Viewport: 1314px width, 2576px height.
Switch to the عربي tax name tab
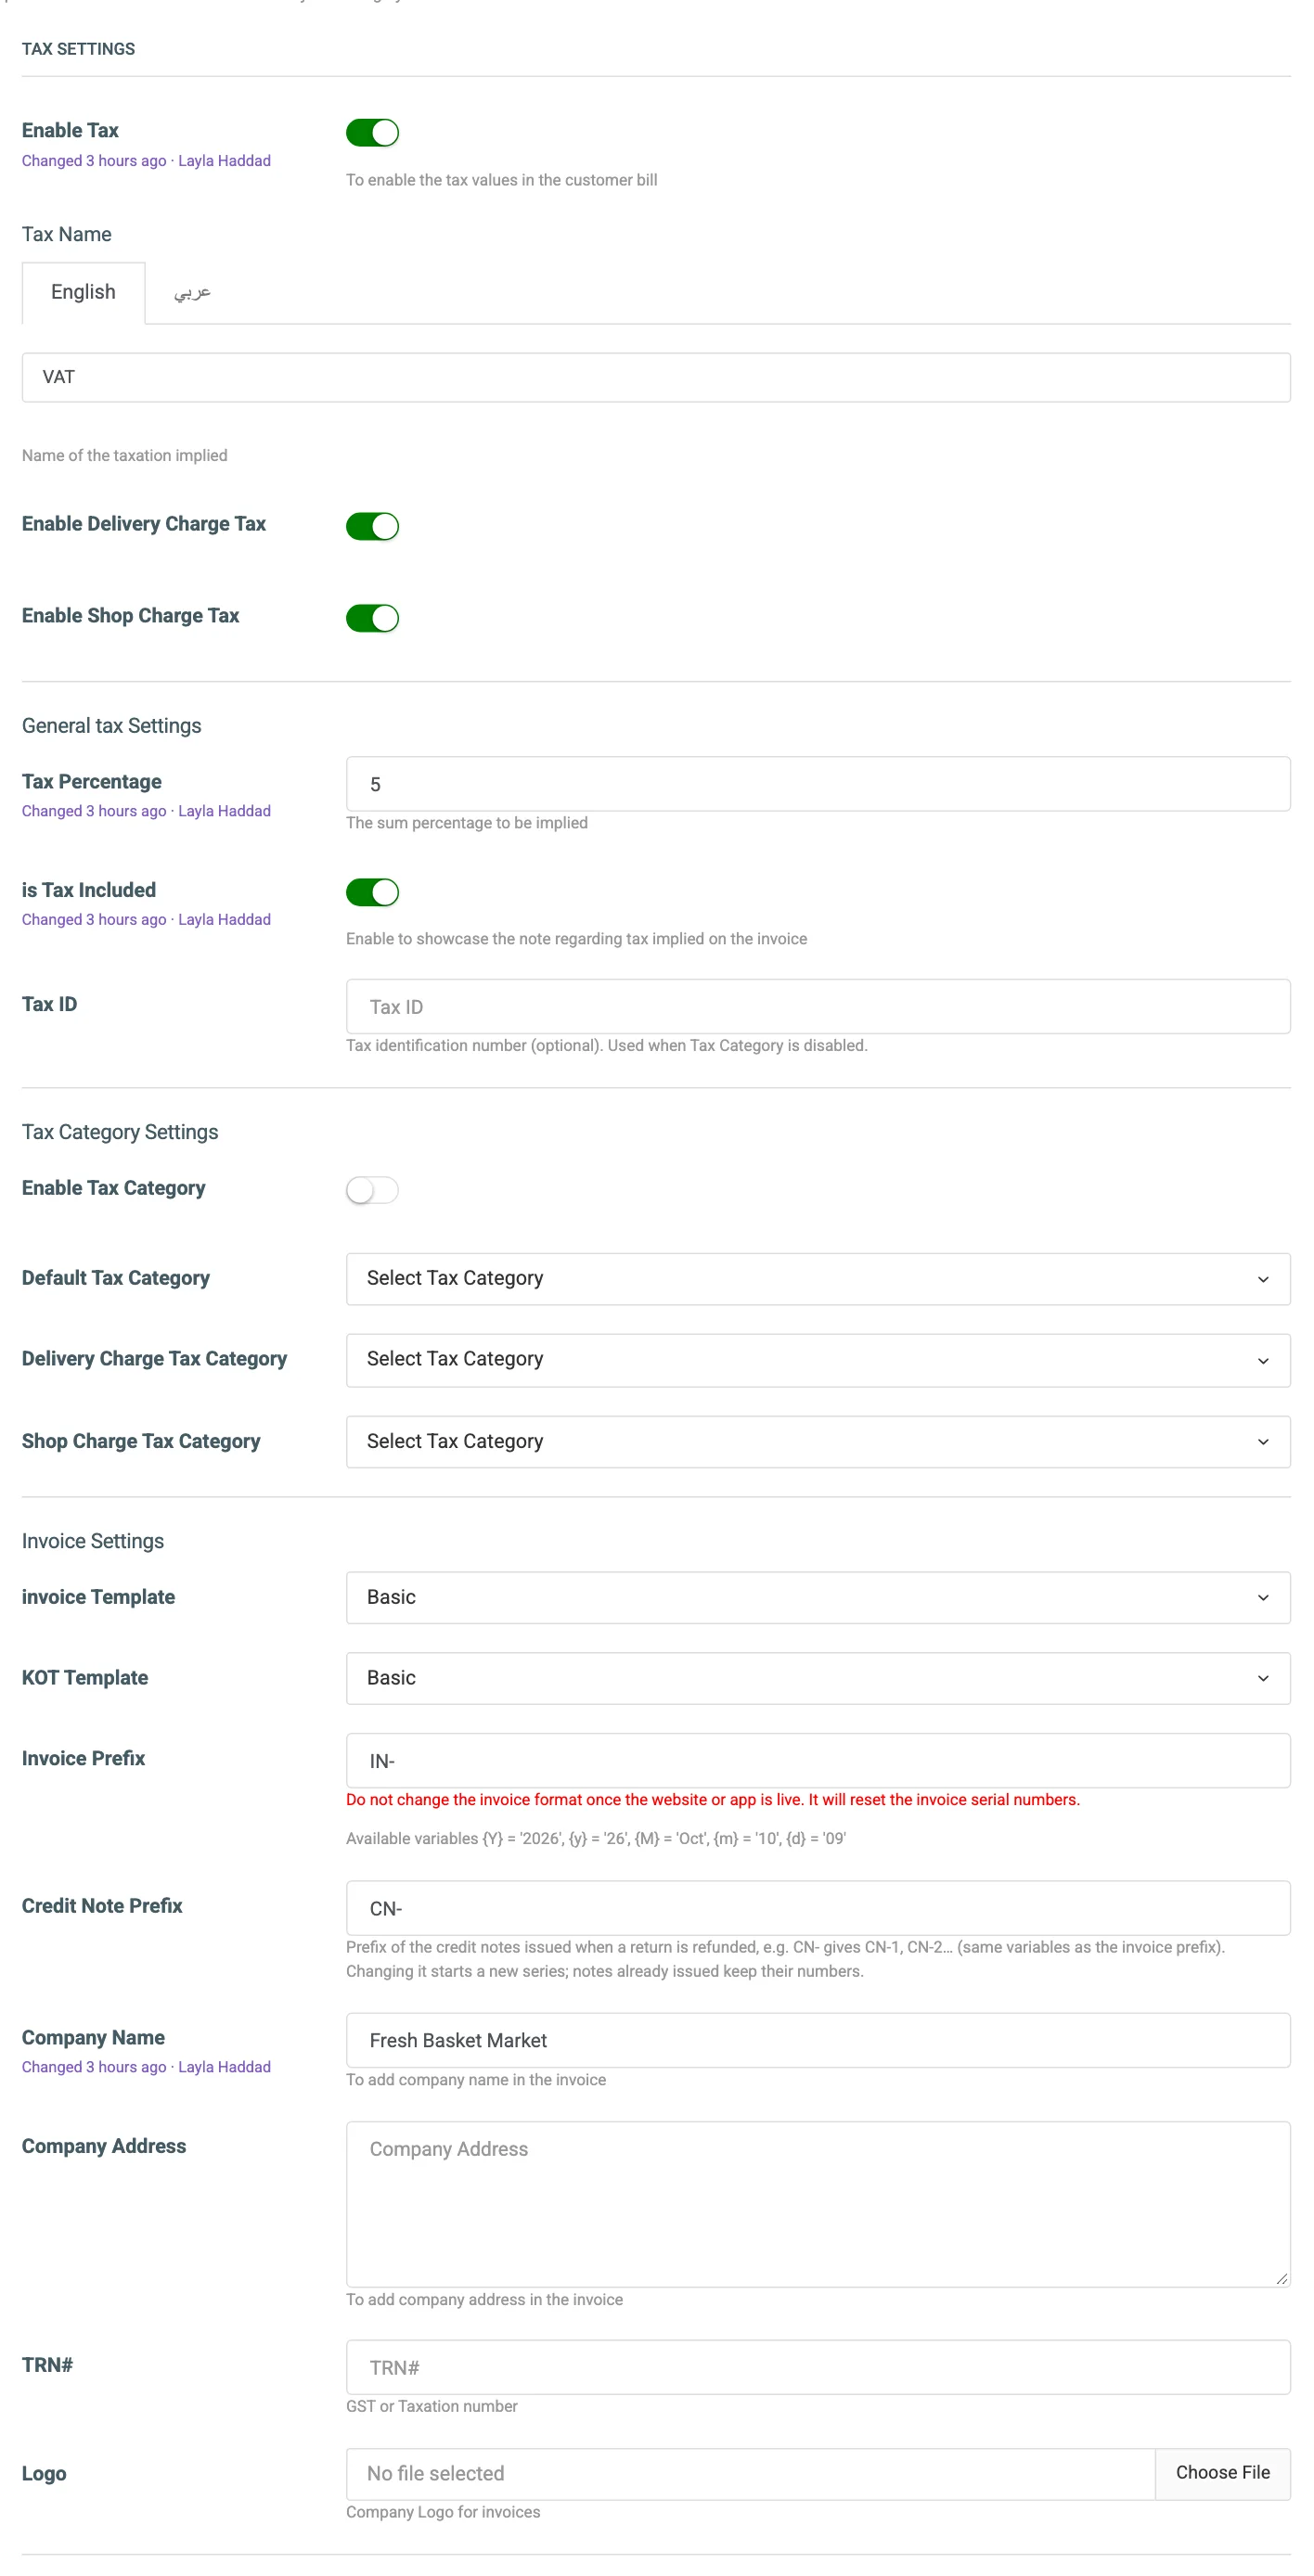click(x=192, y=292)
